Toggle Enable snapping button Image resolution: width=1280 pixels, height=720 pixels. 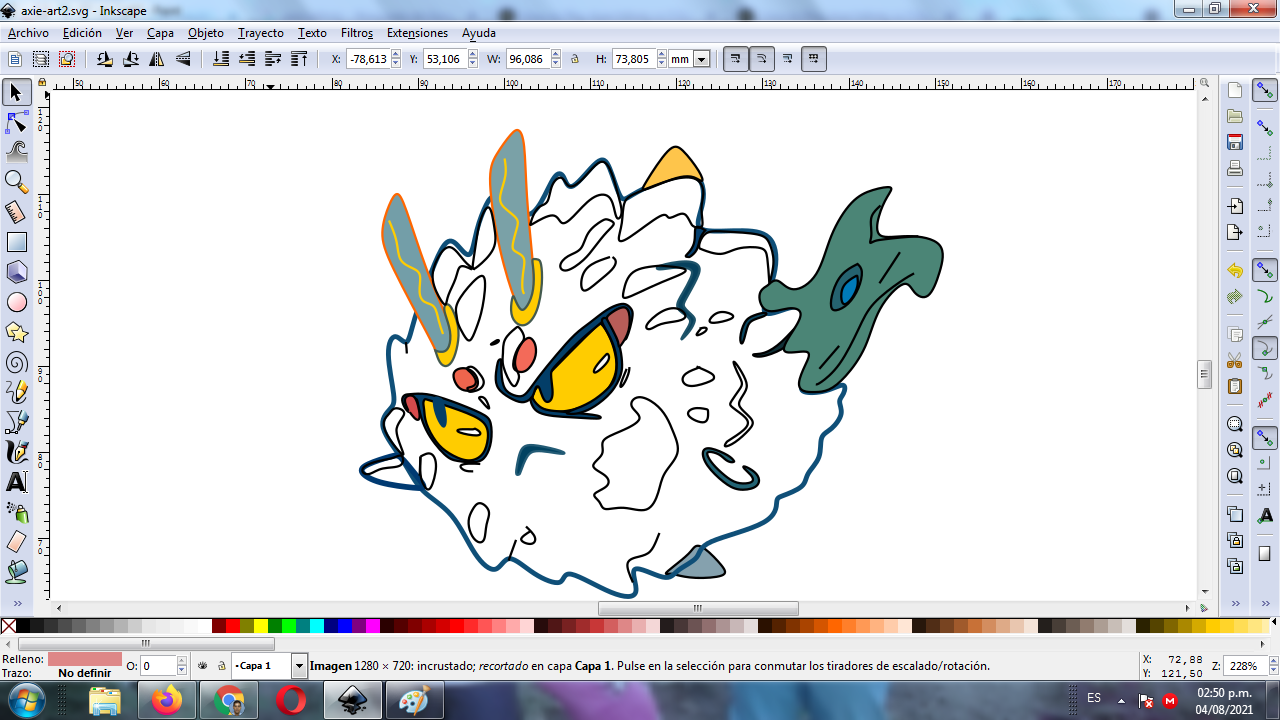tap(1265, 92)
